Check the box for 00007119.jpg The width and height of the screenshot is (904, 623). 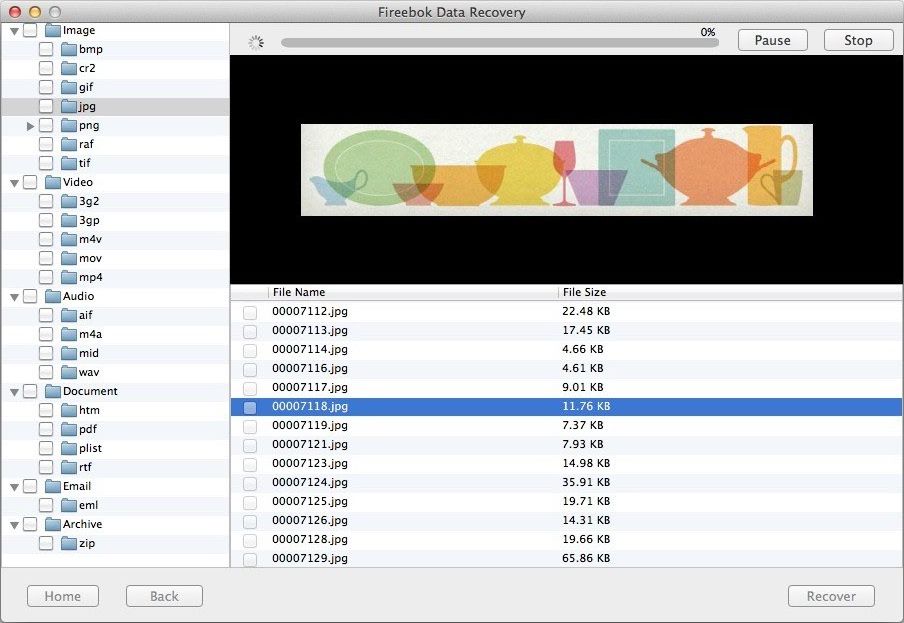(x=250, y=426)
